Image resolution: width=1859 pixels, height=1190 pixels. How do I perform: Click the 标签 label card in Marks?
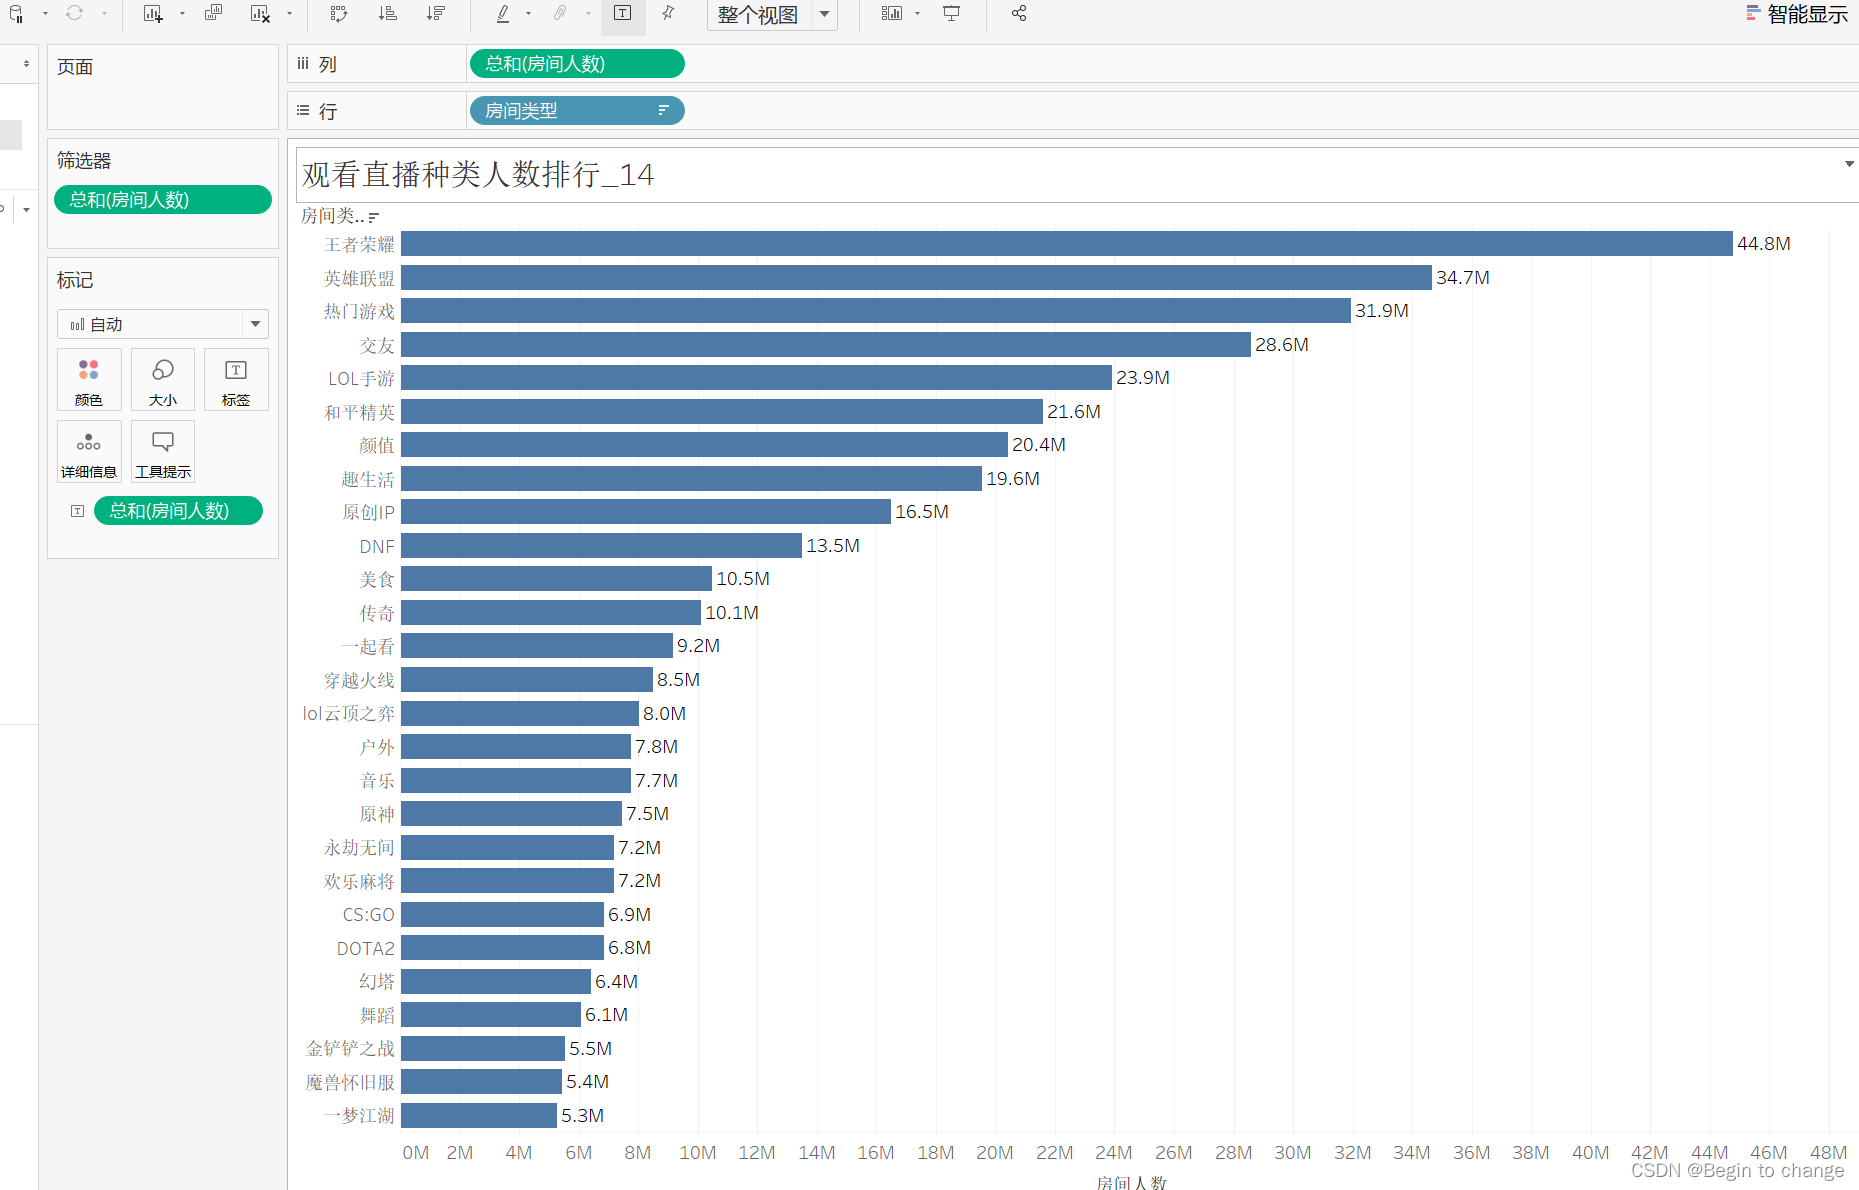click(236, 379)
